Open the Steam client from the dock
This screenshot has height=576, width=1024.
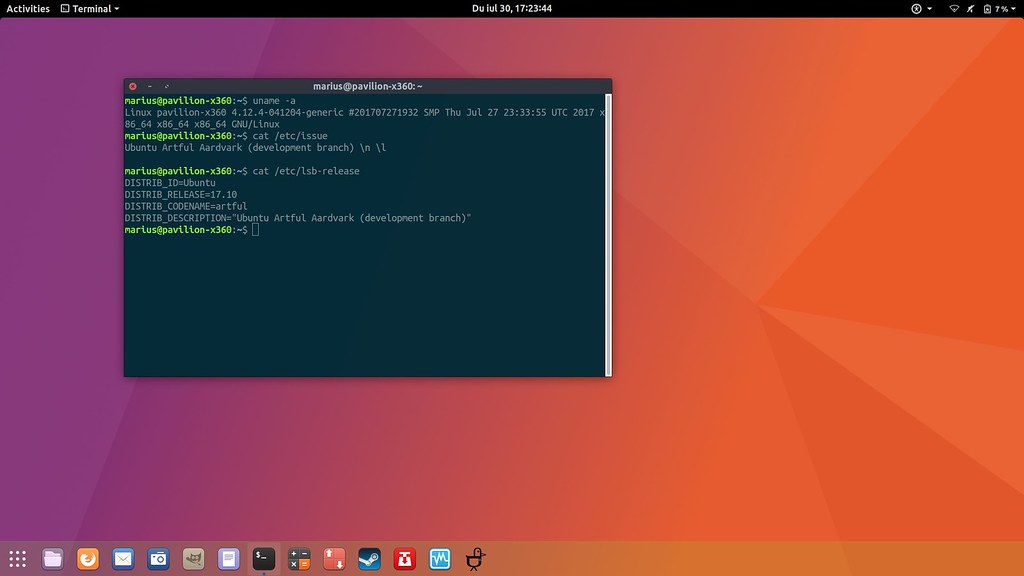(369, 559)
